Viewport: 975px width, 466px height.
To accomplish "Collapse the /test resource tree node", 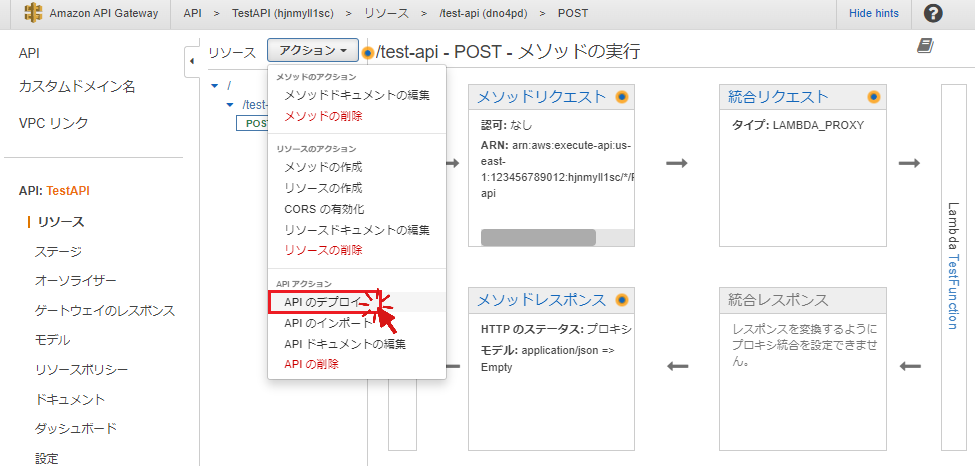I will (x=229, y=105).
